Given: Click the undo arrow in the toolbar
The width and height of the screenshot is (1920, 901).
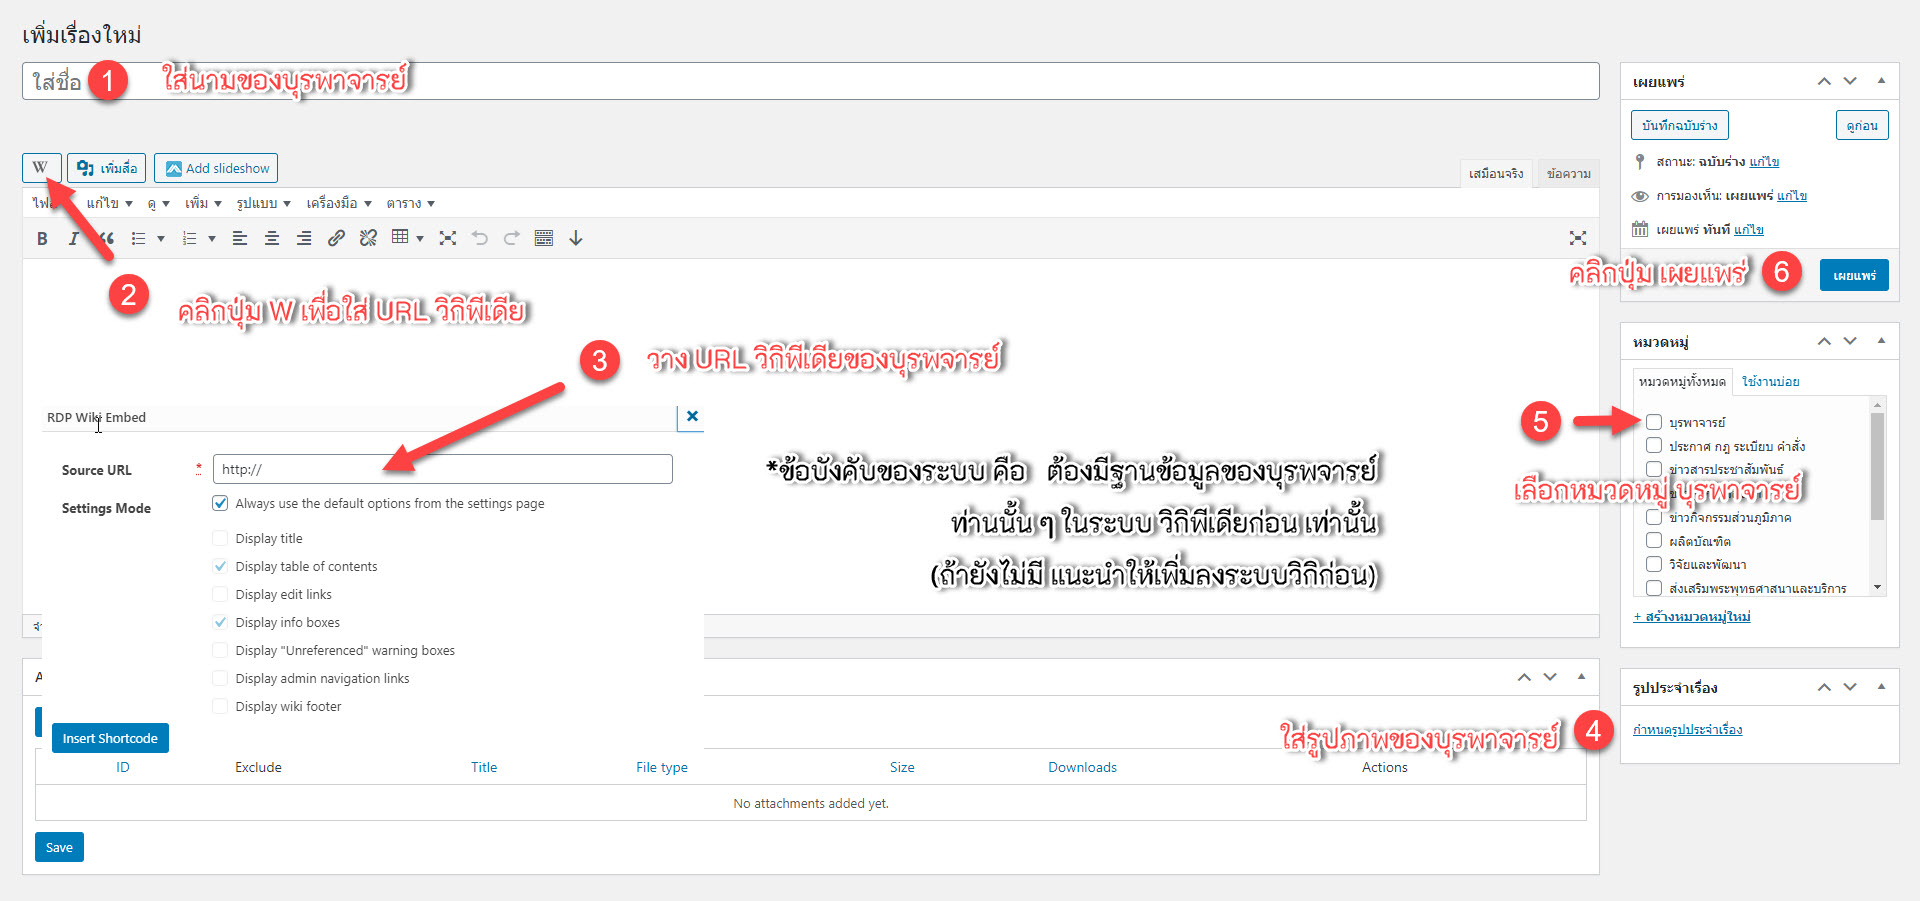Looking at the screenshot, I should (x=480, y=238).
